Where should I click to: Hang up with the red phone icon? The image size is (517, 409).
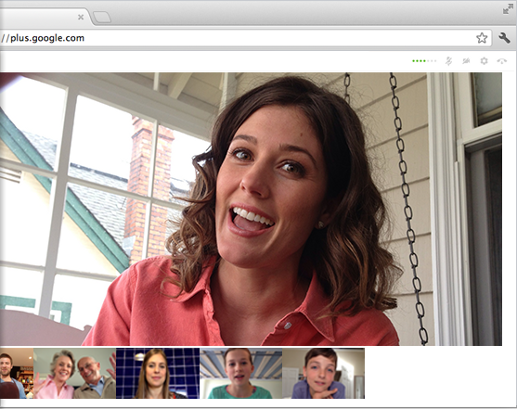pyautogui.click(x=502, y=61)
